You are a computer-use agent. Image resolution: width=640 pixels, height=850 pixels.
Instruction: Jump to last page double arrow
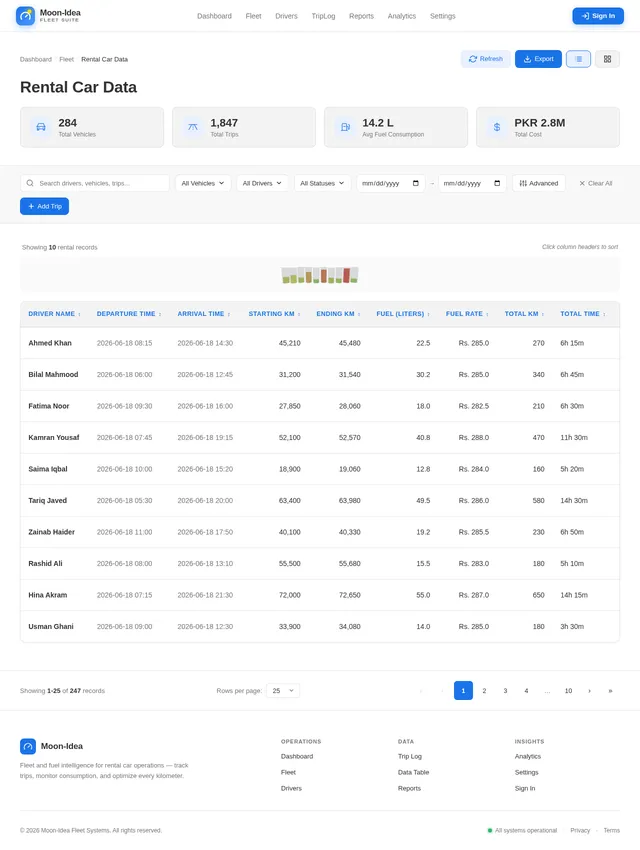(x=610, y=691)
